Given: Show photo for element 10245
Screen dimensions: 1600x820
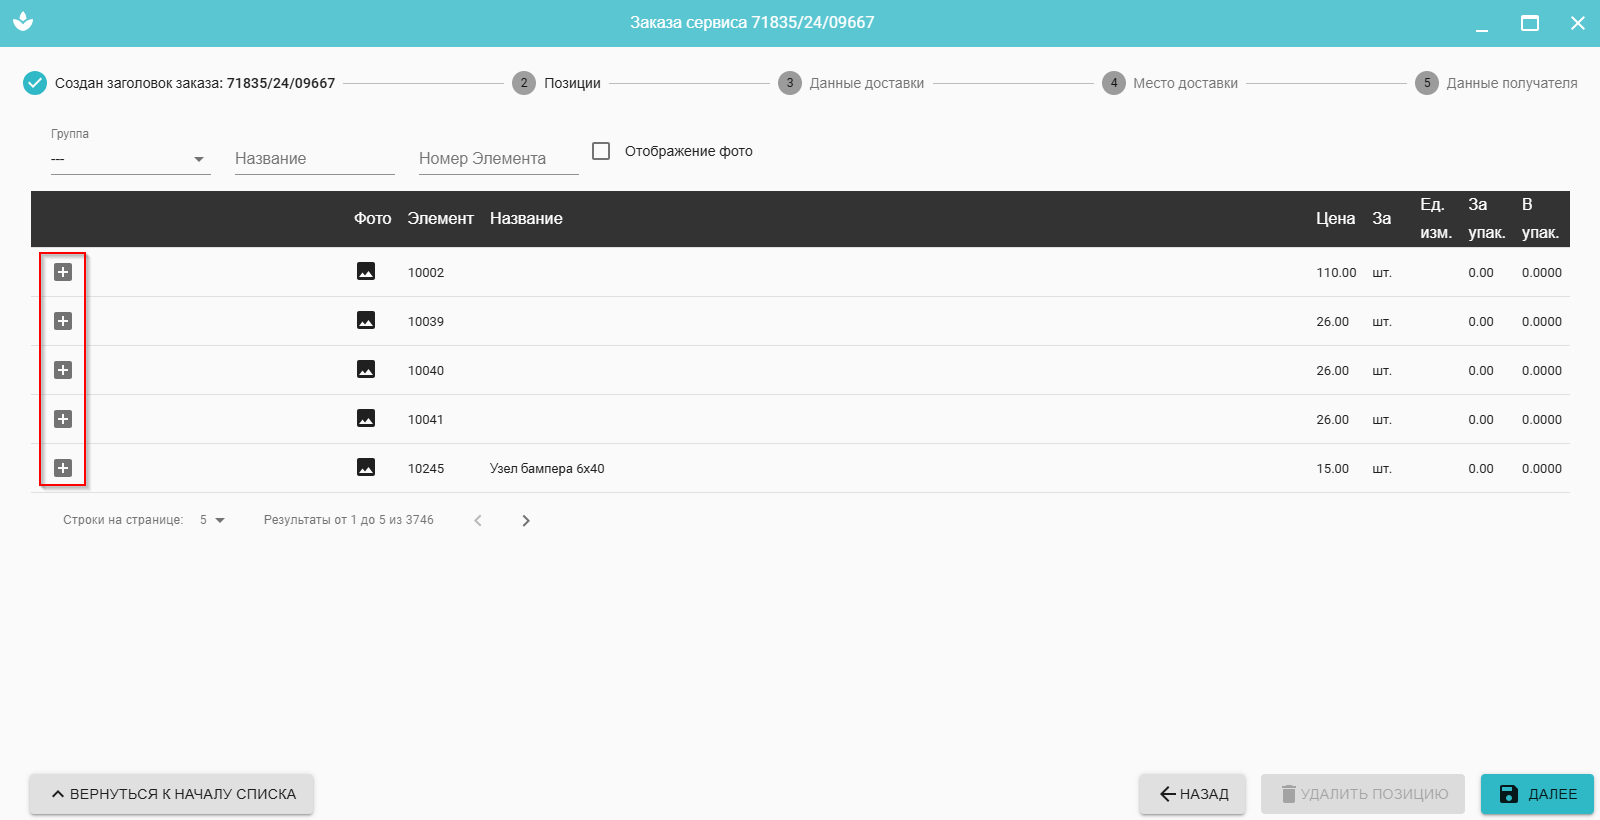Looking at the screenshot, I should (x=366, y=468).
